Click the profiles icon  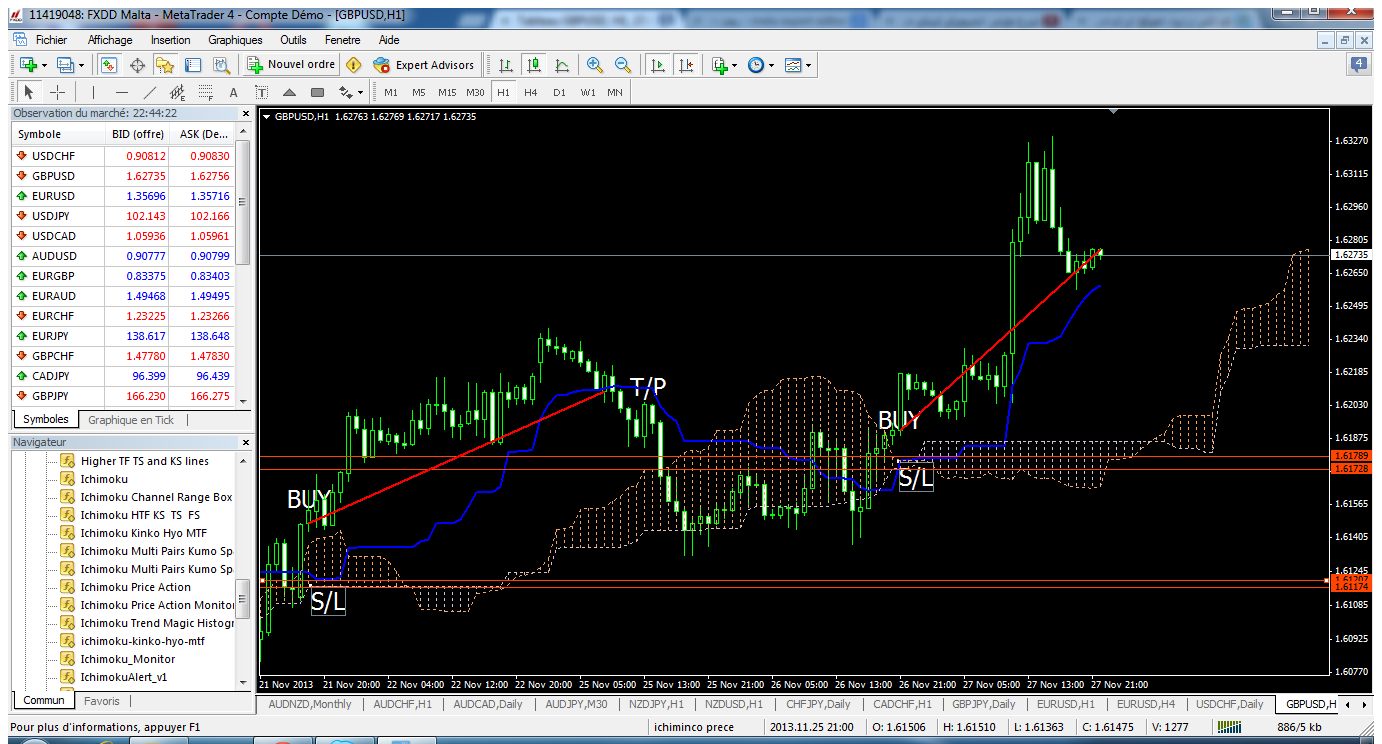click(65, 65)
